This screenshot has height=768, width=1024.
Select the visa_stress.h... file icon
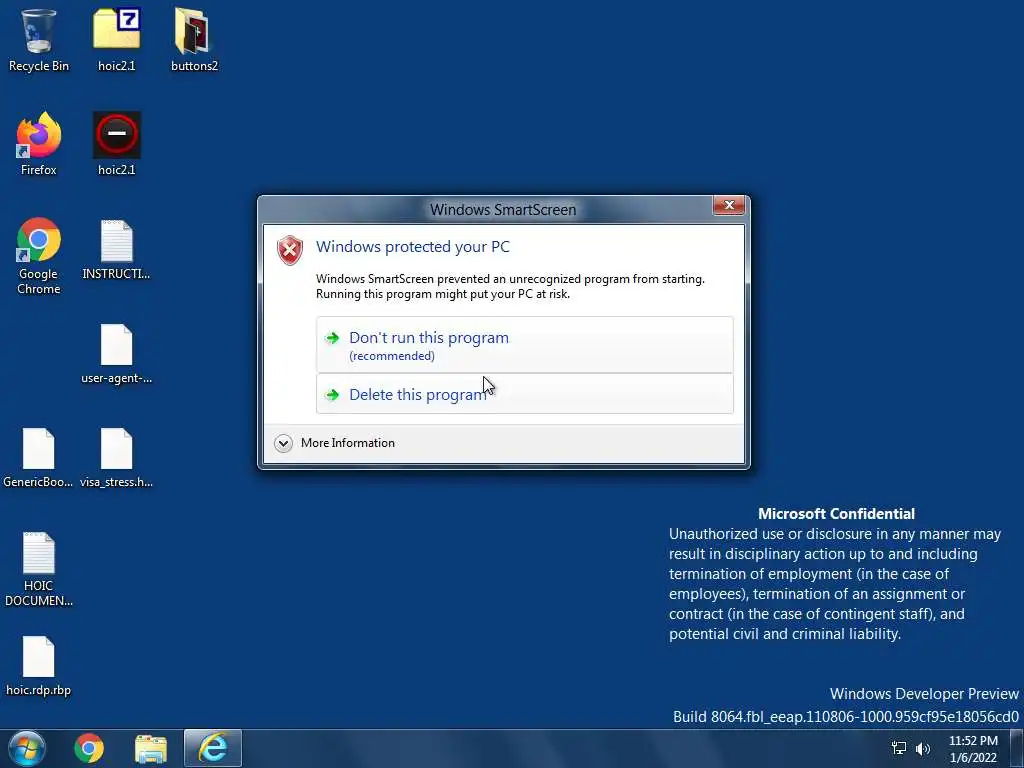pyautogui.click(x=116, y=458)
